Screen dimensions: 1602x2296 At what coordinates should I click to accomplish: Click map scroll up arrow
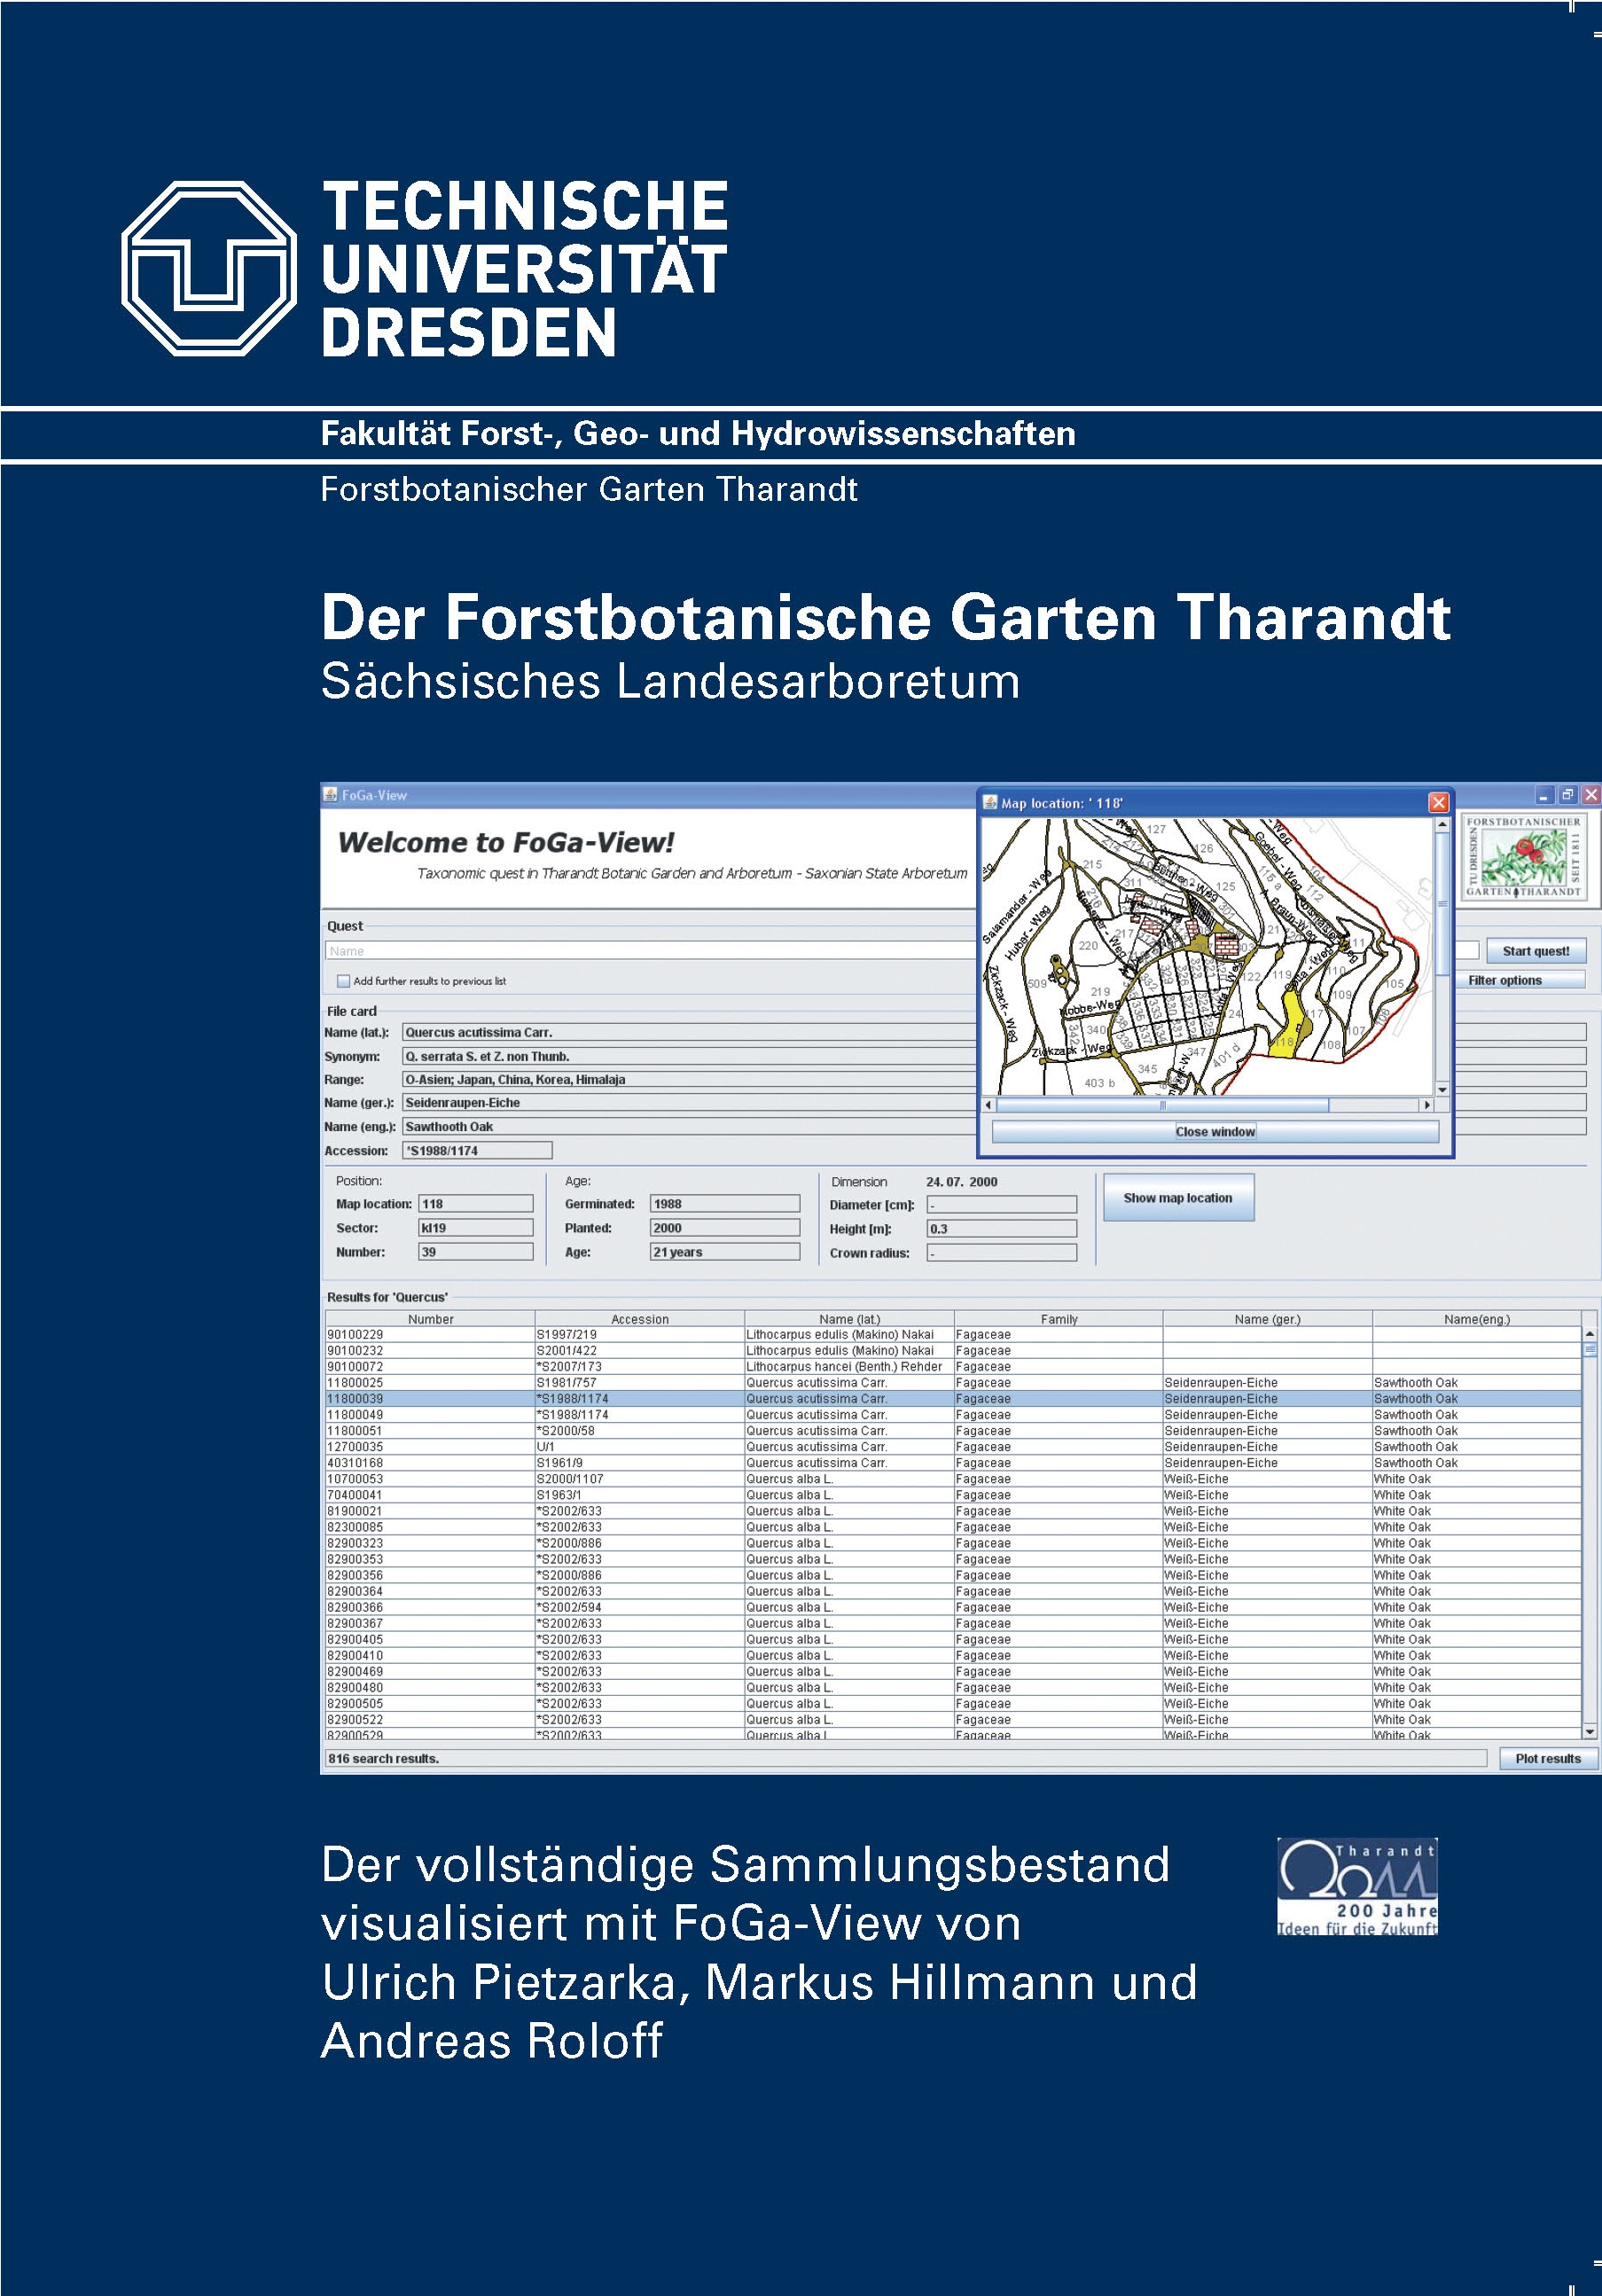click(x=1442, y=825)
